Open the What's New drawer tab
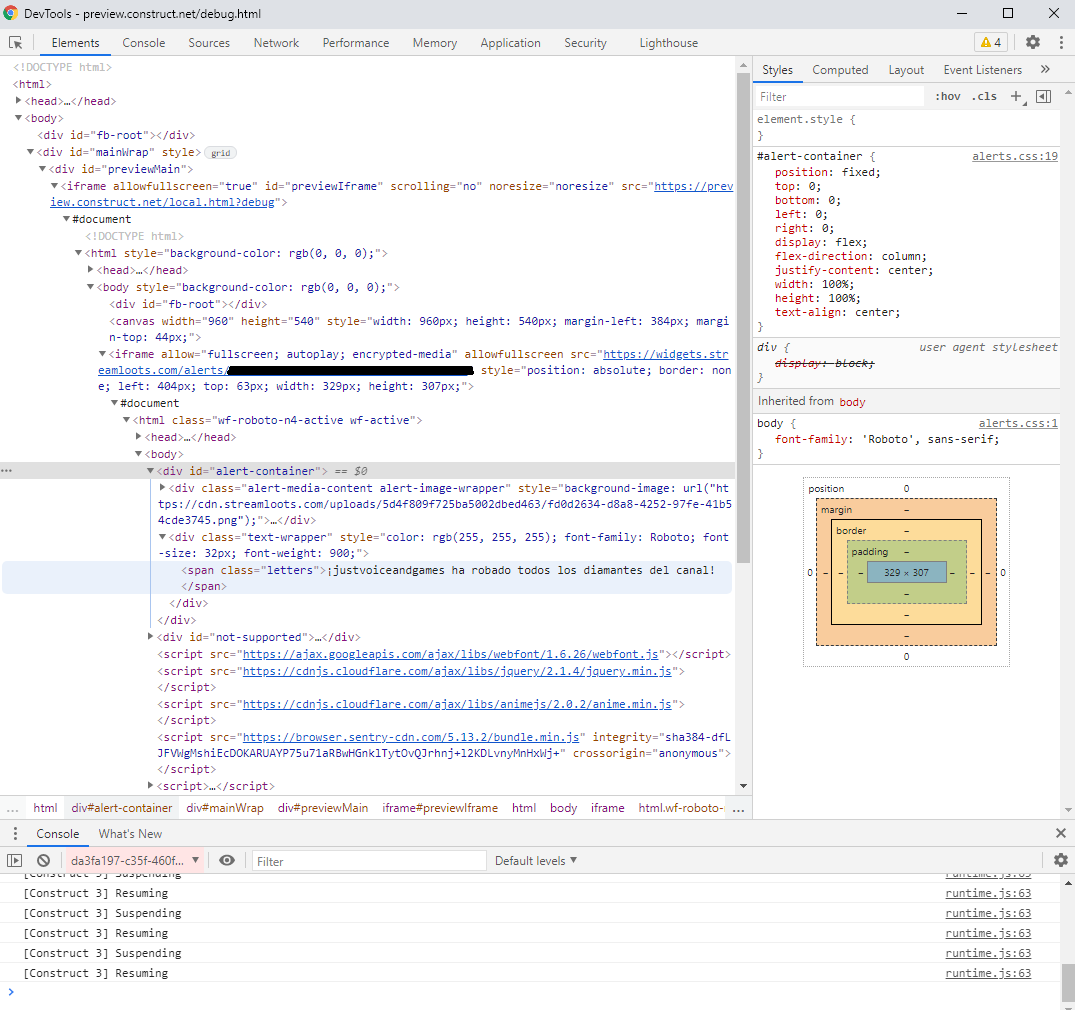Viewport: 1075px width, 1010px height. coord(130,834)
